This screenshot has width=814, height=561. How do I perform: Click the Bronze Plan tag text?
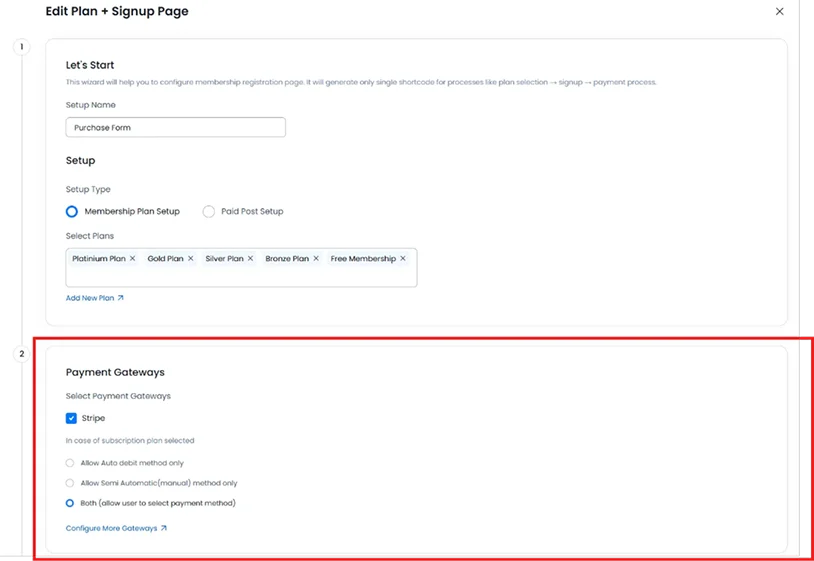click(x=287, y=258)
